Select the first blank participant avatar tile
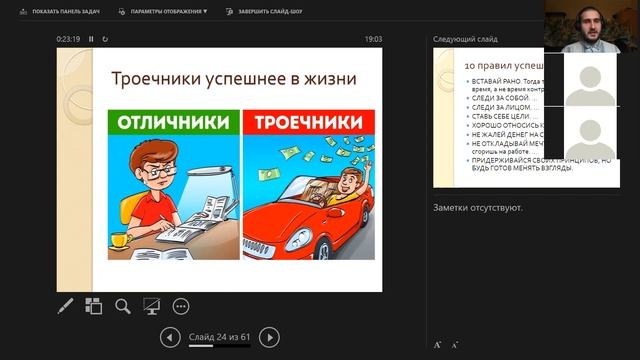This screenshot has height=360, width=640. pyautogui.click(x=590, y=80)
